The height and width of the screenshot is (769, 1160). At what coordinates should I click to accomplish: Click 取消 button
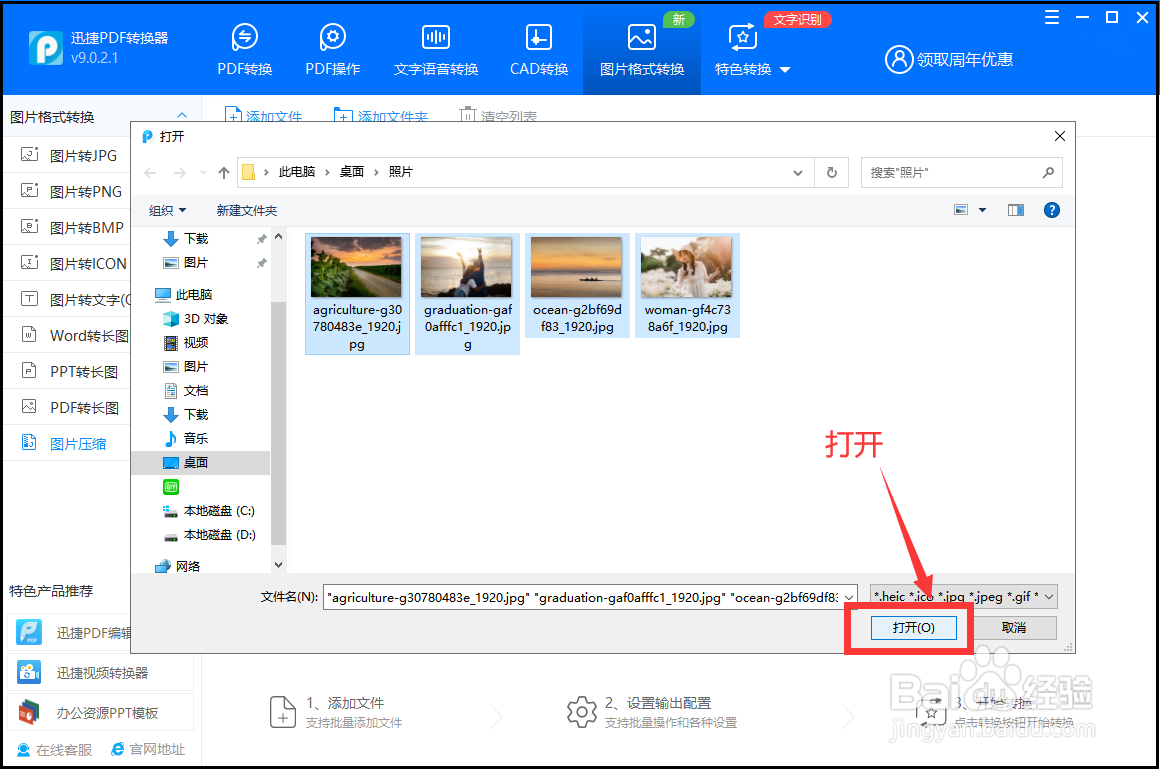coord(1014,628)
